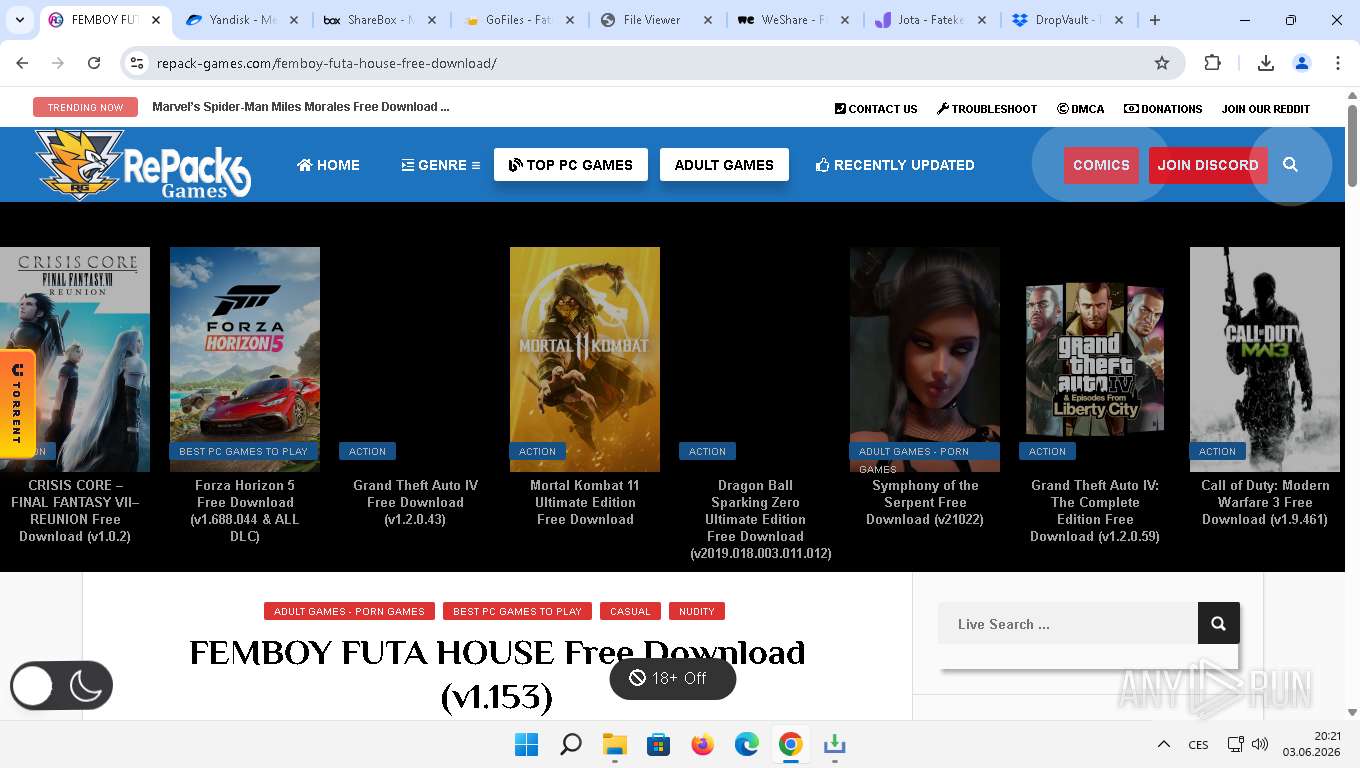Open File Explorer from the taskbar
This screenshot has width=1360, height=768.
click(x=614, y=744)
